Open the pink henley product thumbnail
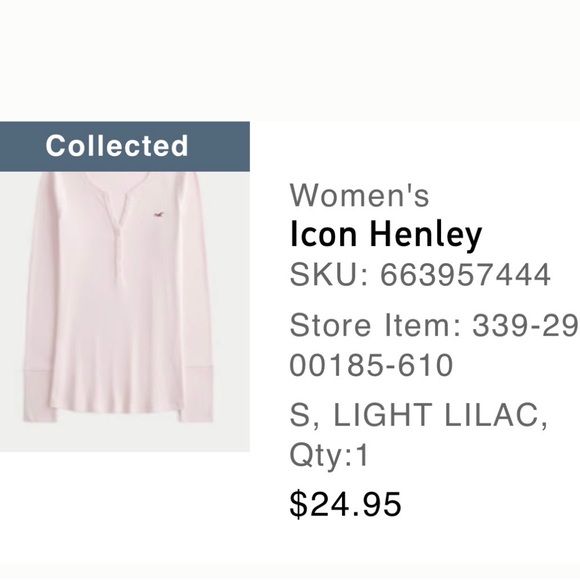Viewport: 580px width, 580px height. coord(125,311)
